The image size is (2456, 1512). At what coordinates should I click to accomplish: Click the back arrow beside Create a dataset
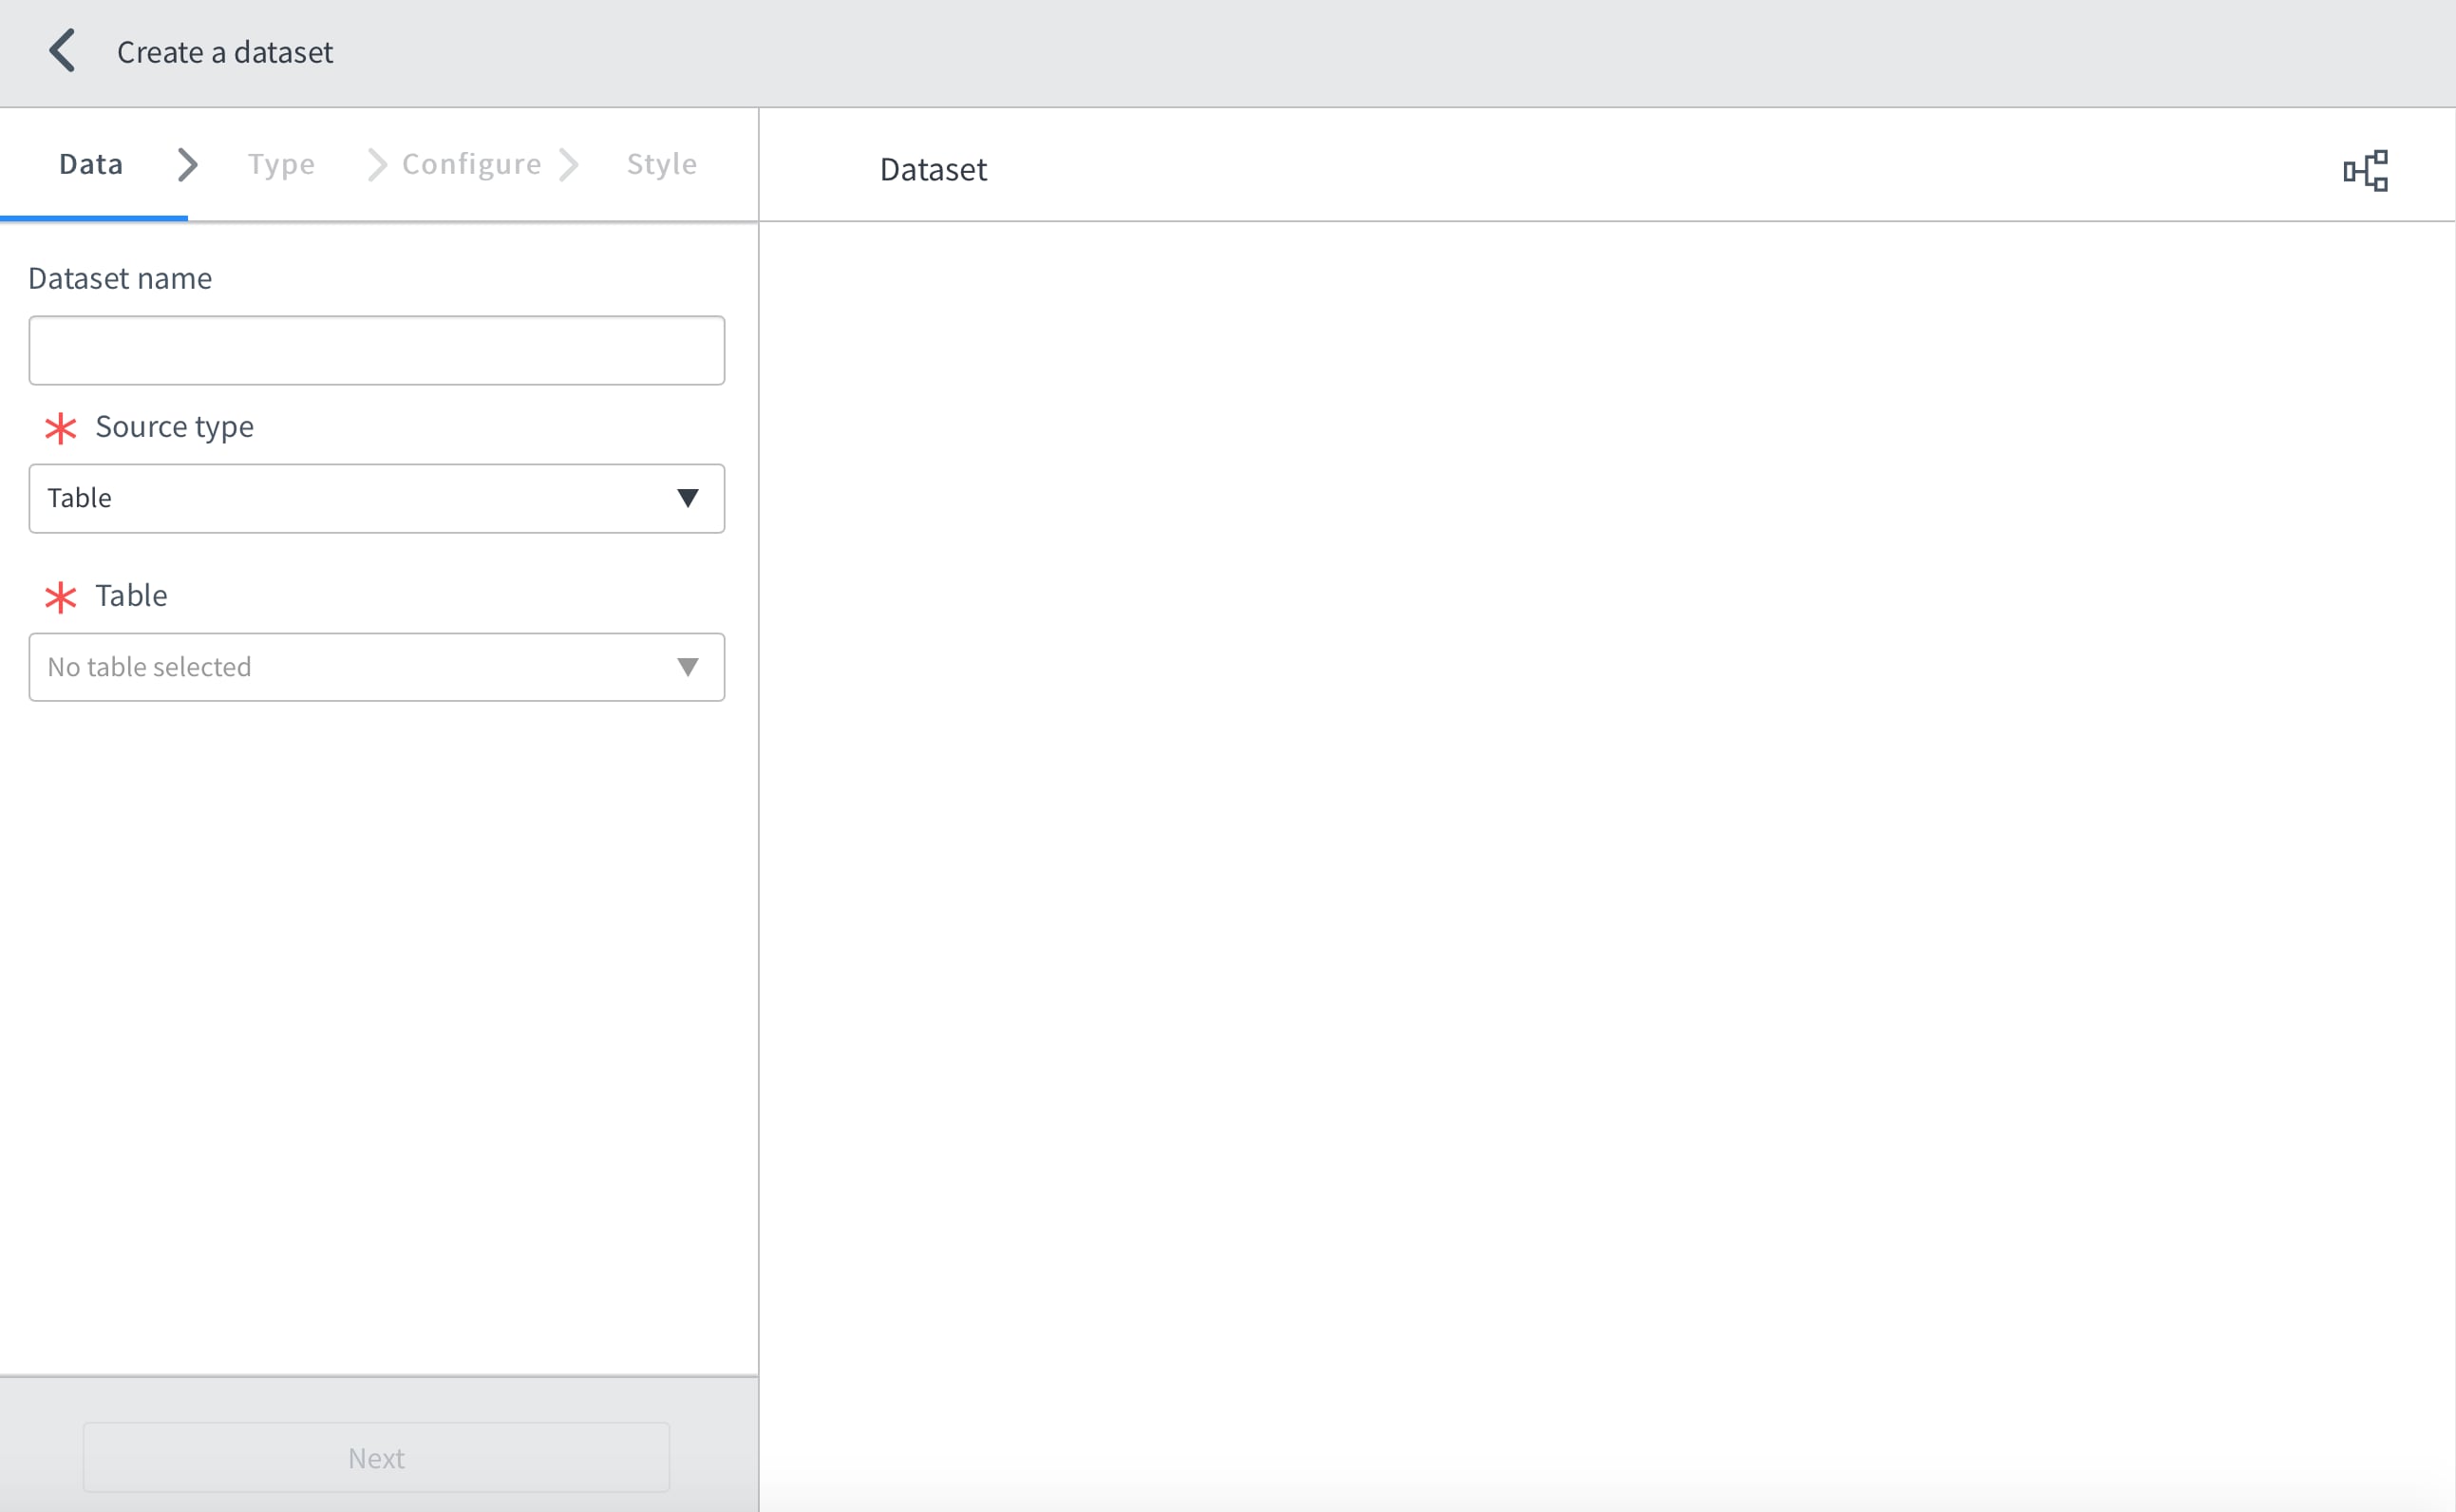62,51
